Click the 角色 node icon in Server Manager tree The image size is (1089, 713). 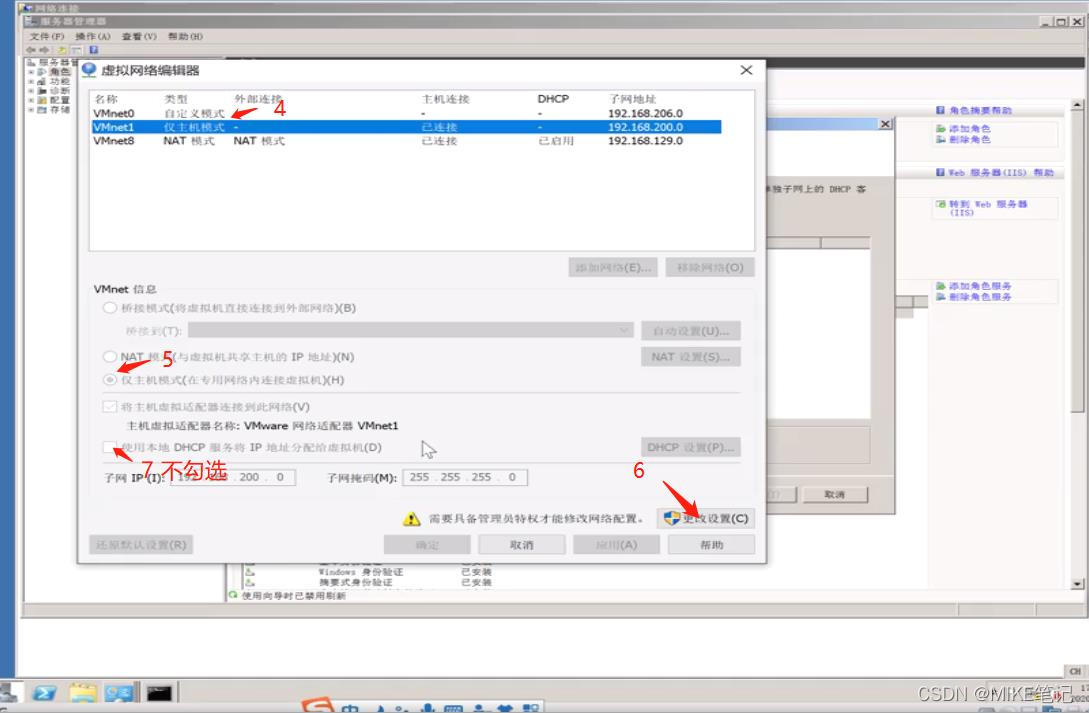[x=42, y=72]
